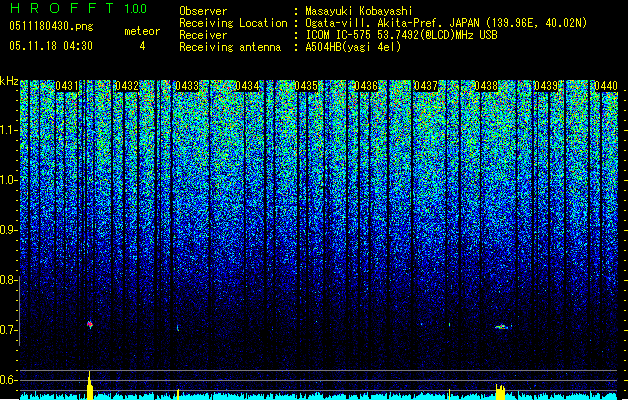Click the red meteor echo near 0431
This screenshot has height=400, width=629.
coord(90,324)
